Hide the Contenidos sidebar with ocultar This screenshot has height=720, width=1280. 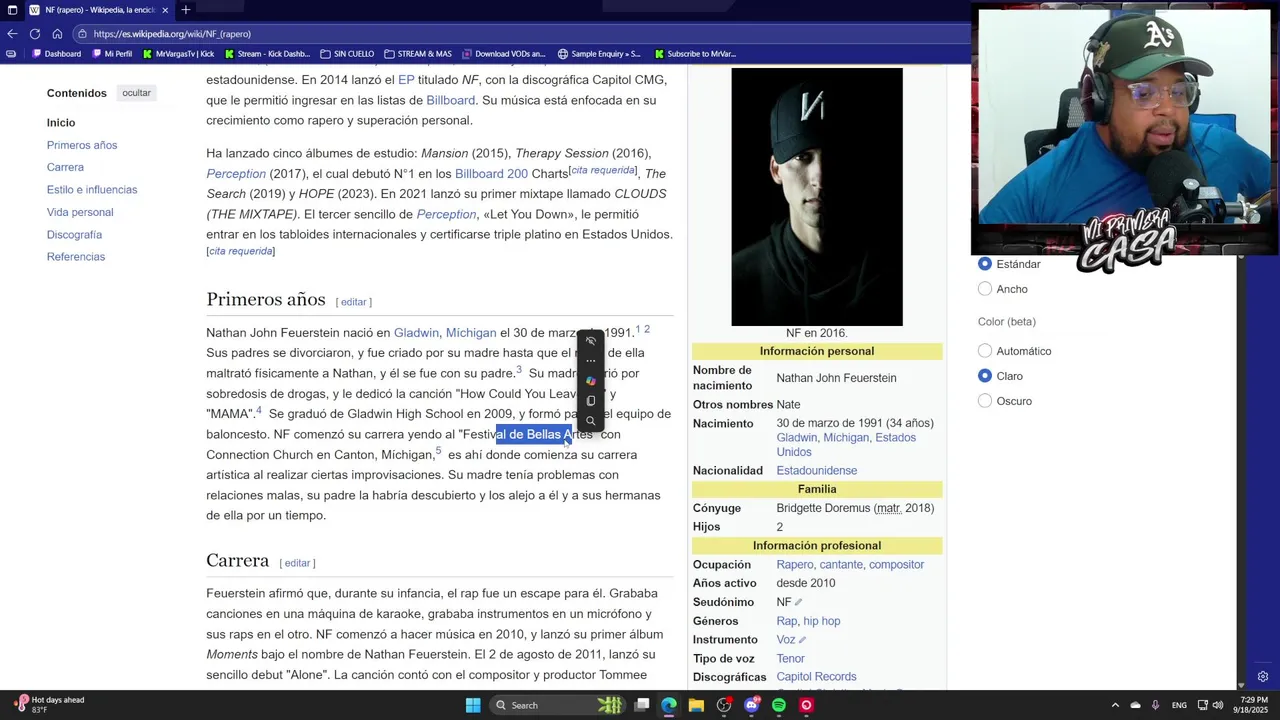136,93
